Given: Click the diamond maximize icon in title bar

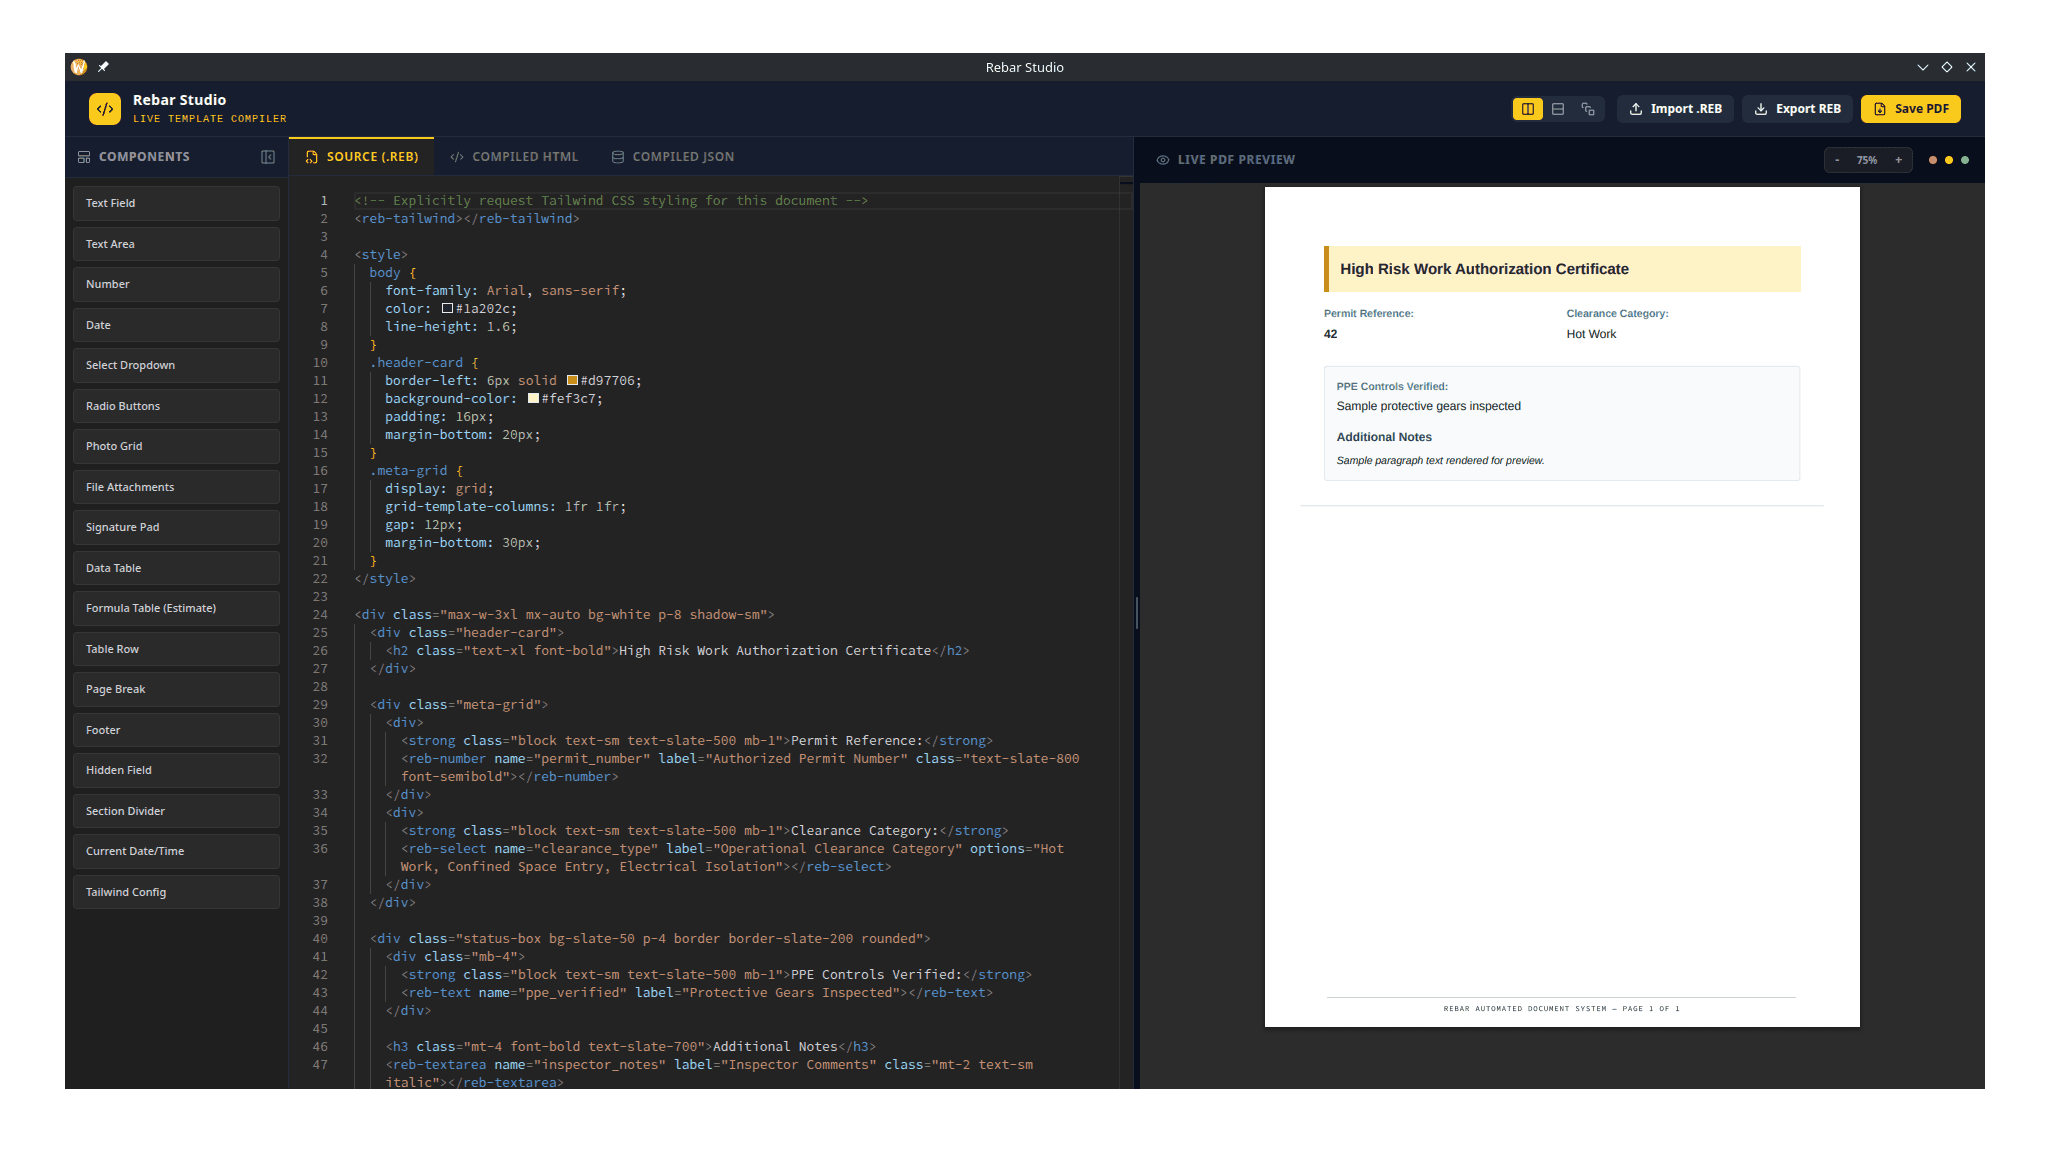Looking at the screenshot, I should 1946,67.
